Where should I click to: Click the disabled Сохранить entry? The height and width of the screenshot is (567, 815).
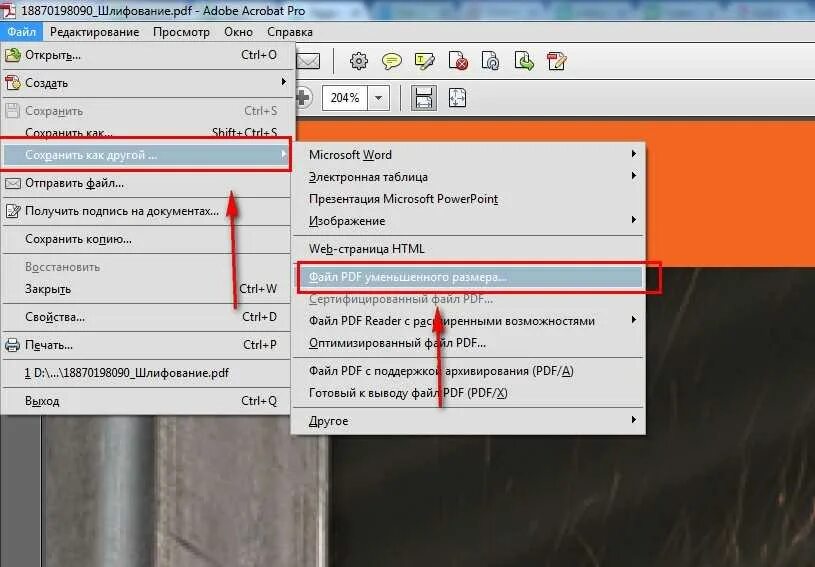[147, 111]
